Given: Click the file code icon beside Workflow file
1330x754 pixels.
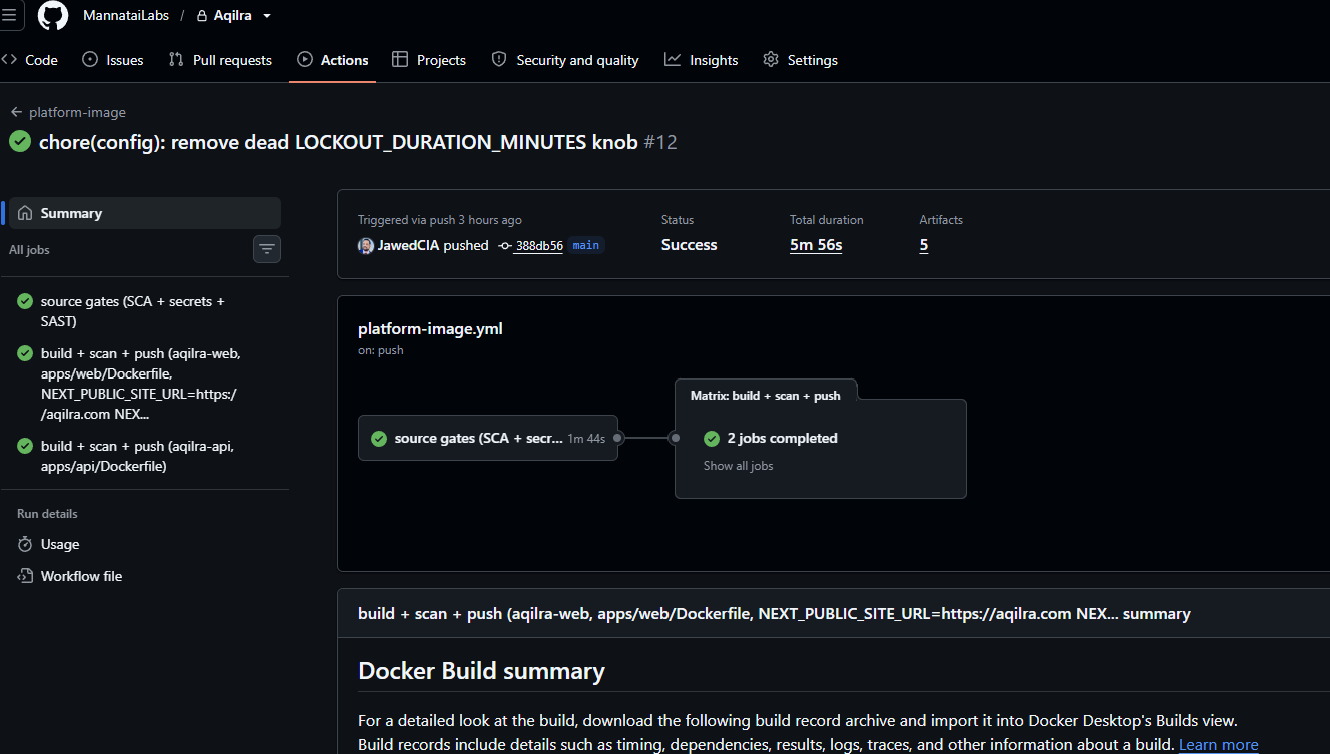Looking at the screenshot, I should click(25, 576).
